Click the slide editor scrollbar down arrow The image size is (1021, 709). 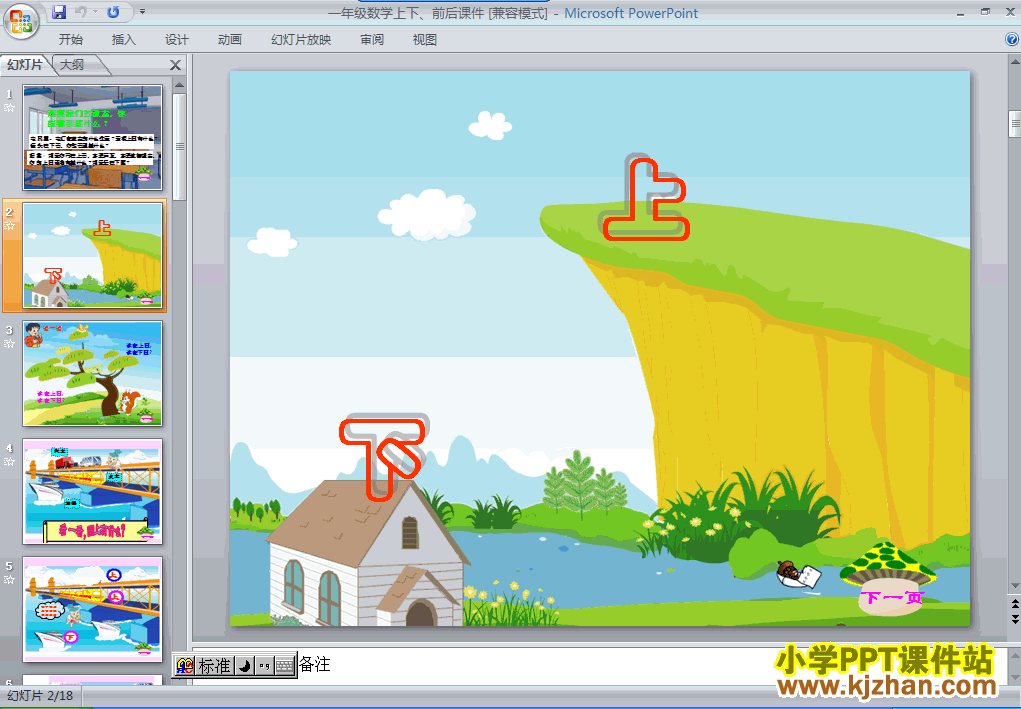pyautogui.click(x=1014, y=585)
